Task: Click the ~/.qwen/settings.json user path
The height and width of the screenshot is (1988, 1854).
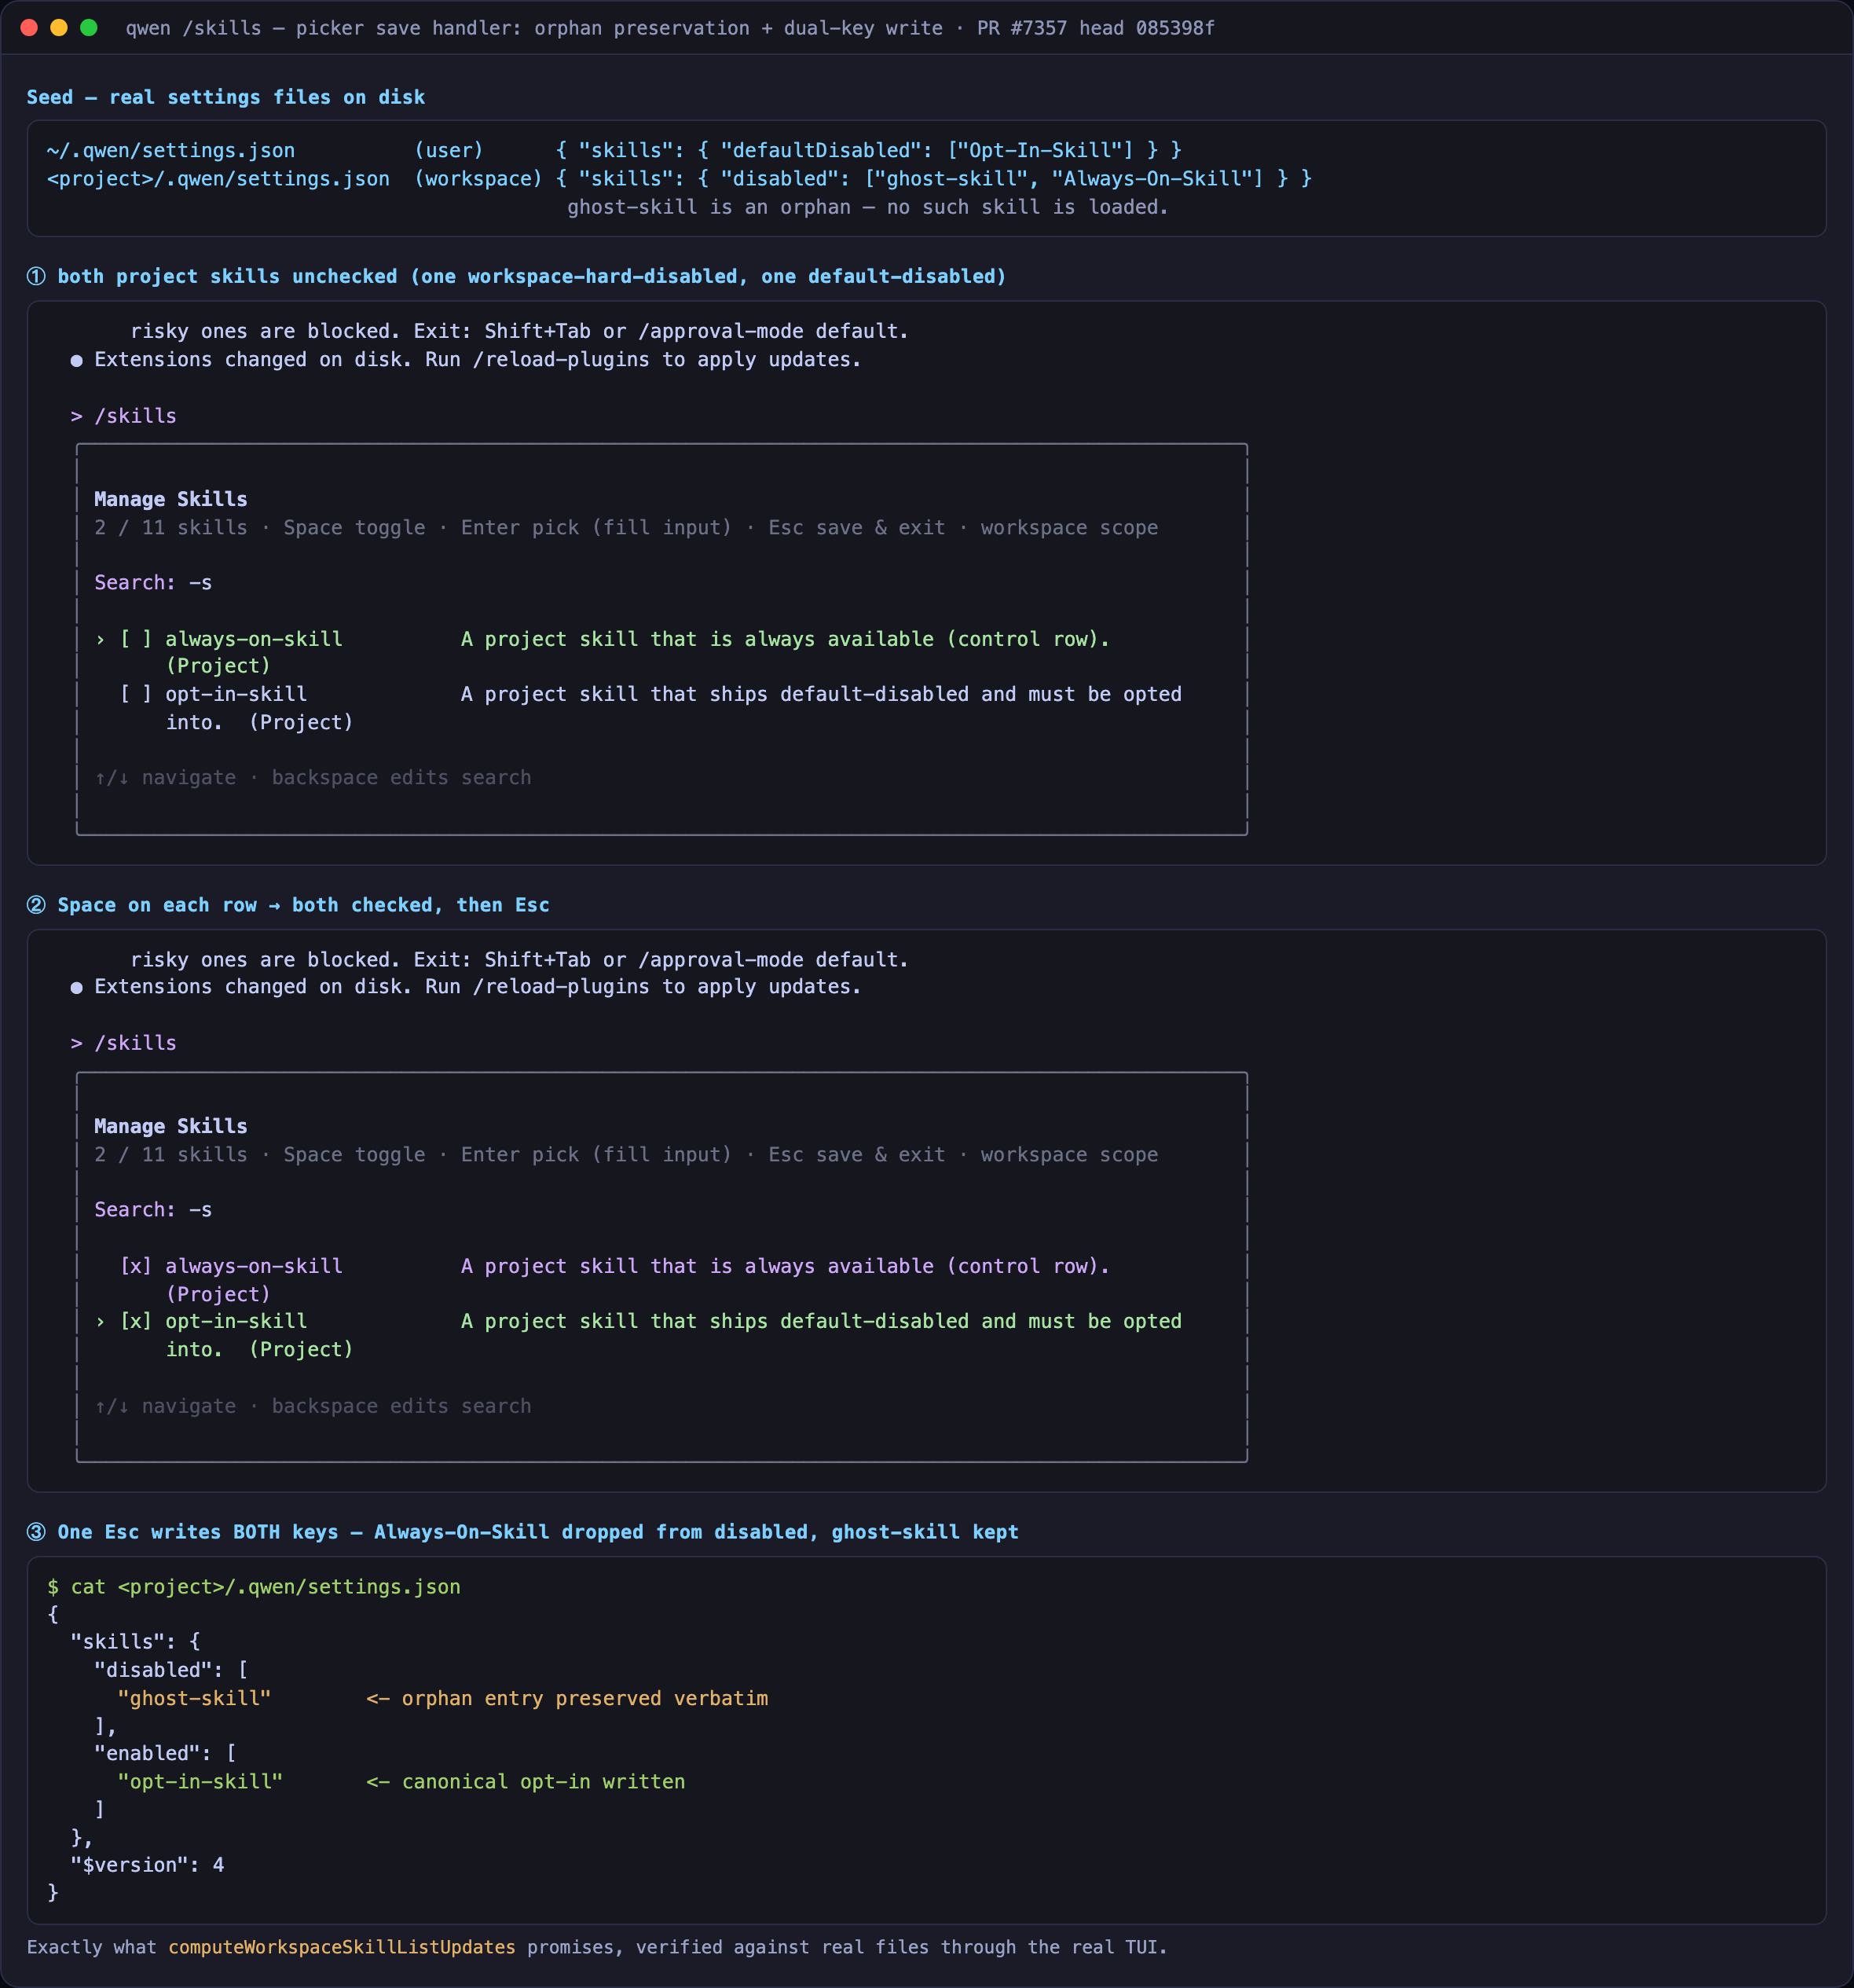Action: point(171,151)
